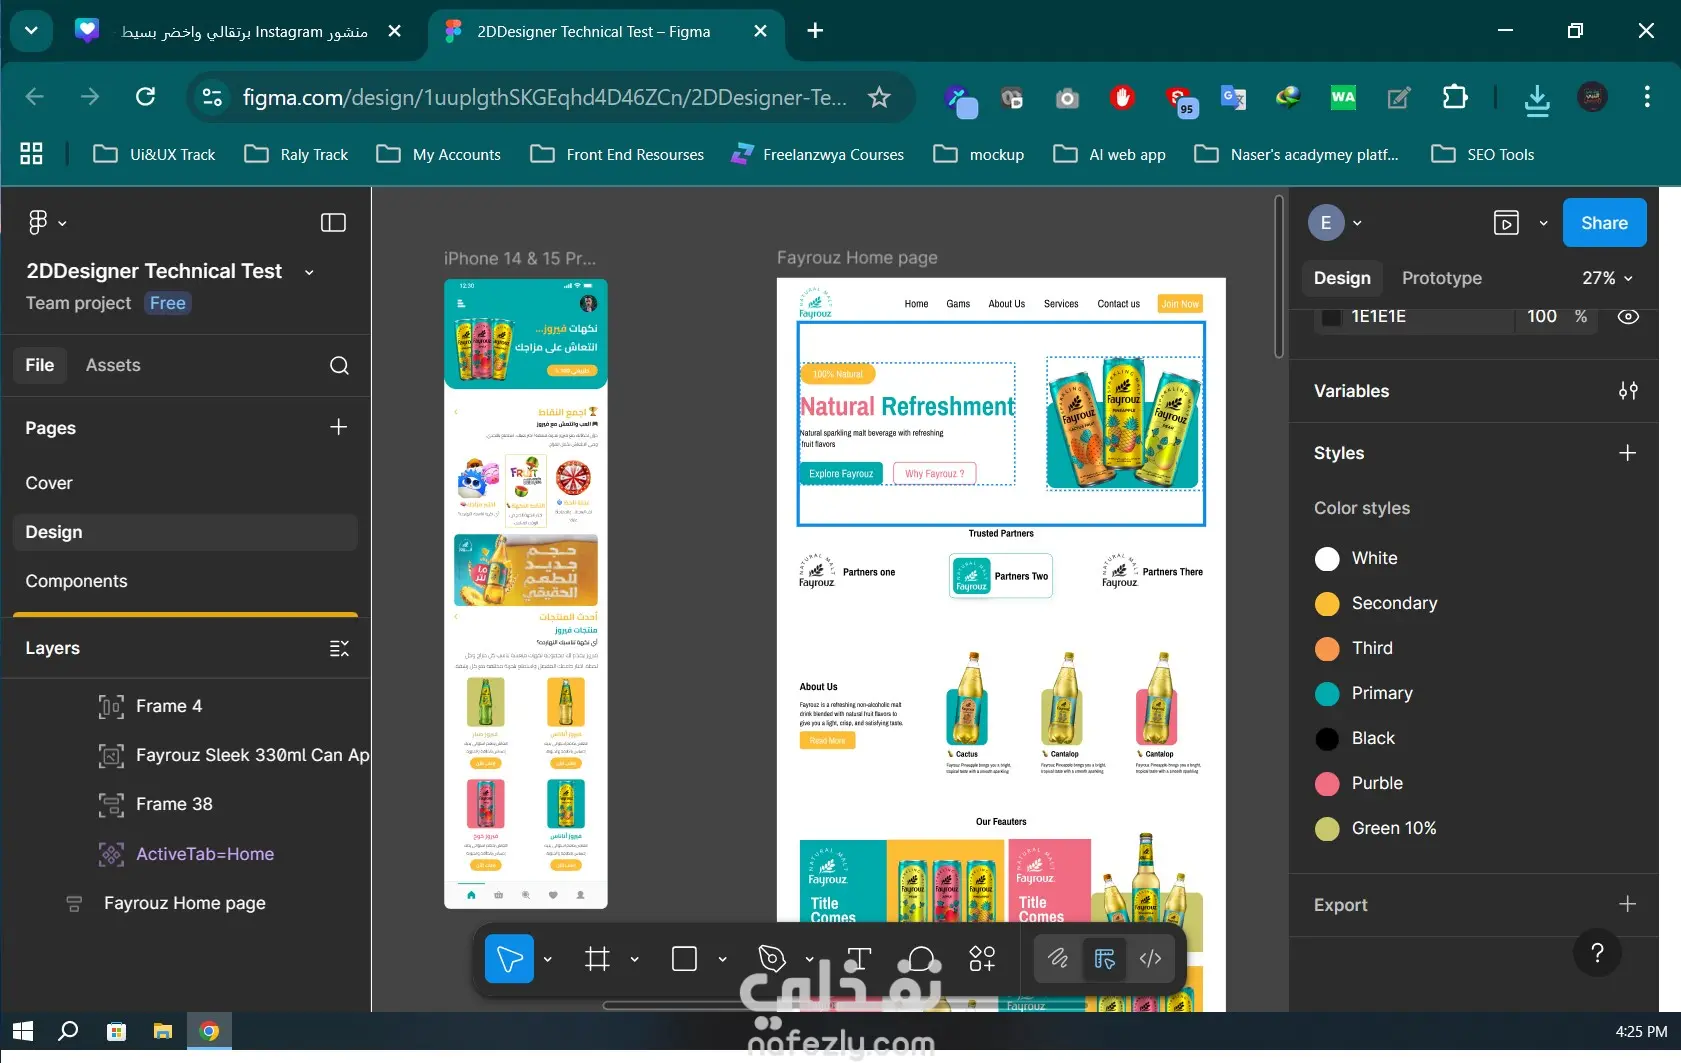The width and height of the screenshot is (1681, 1063).
Task: Expand shape tools options arrow
Action: coord(722,959)
